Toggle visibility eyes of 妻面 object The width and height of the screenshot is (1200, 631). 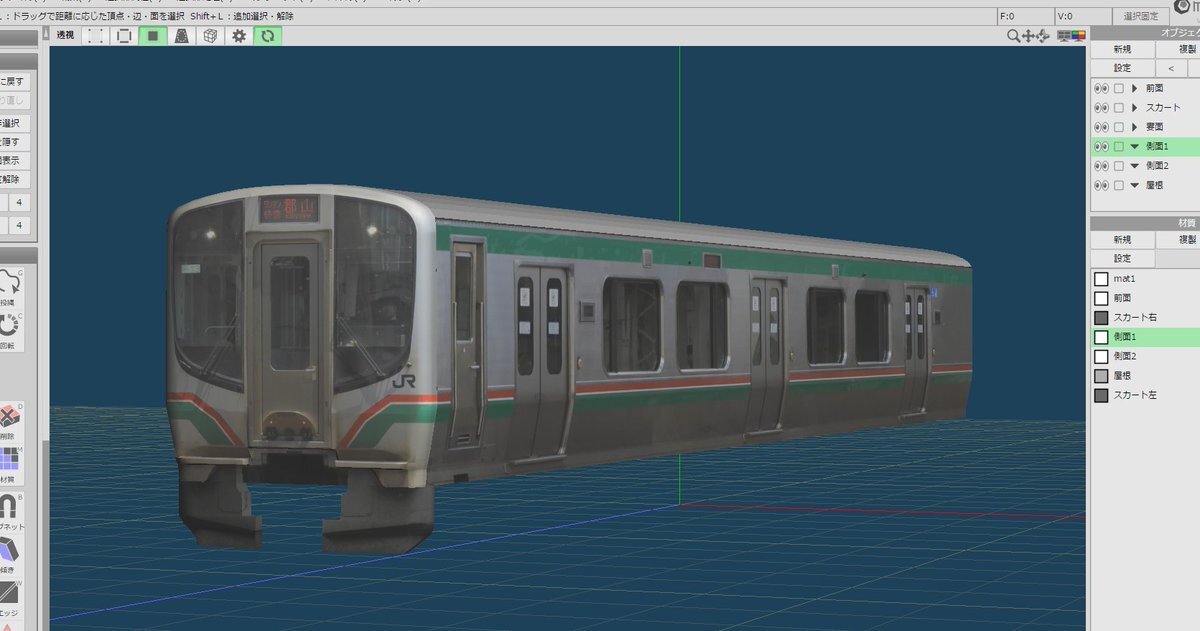1101,127
